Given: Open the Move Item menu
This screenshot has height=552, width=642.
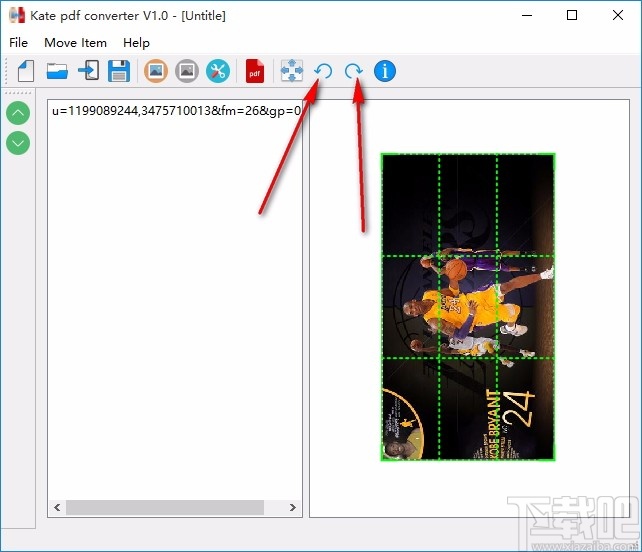Looking at the screenshot, I should tap(75, 43).
